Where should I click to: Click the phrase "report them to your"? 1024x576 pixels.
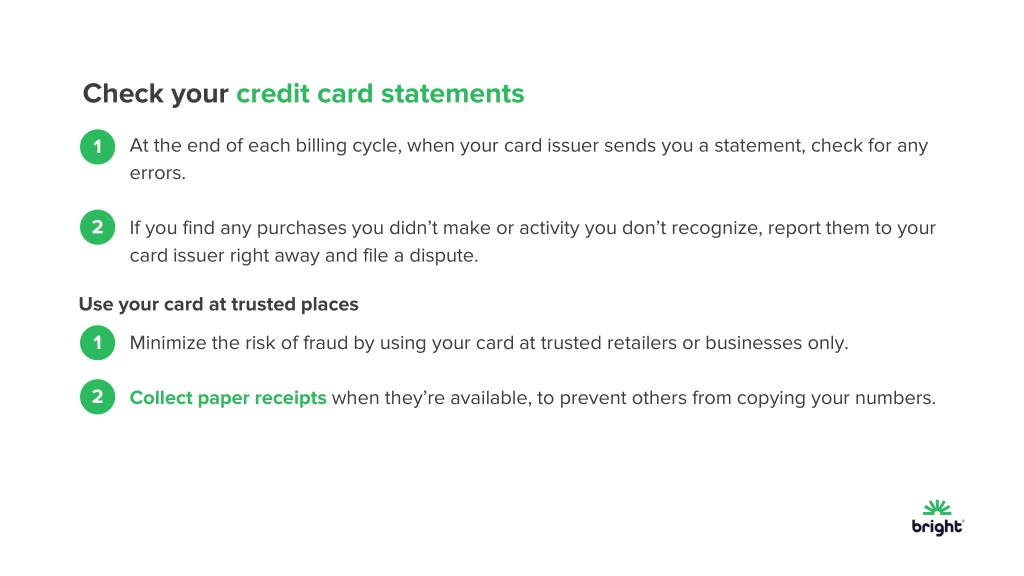click(852, 228)
